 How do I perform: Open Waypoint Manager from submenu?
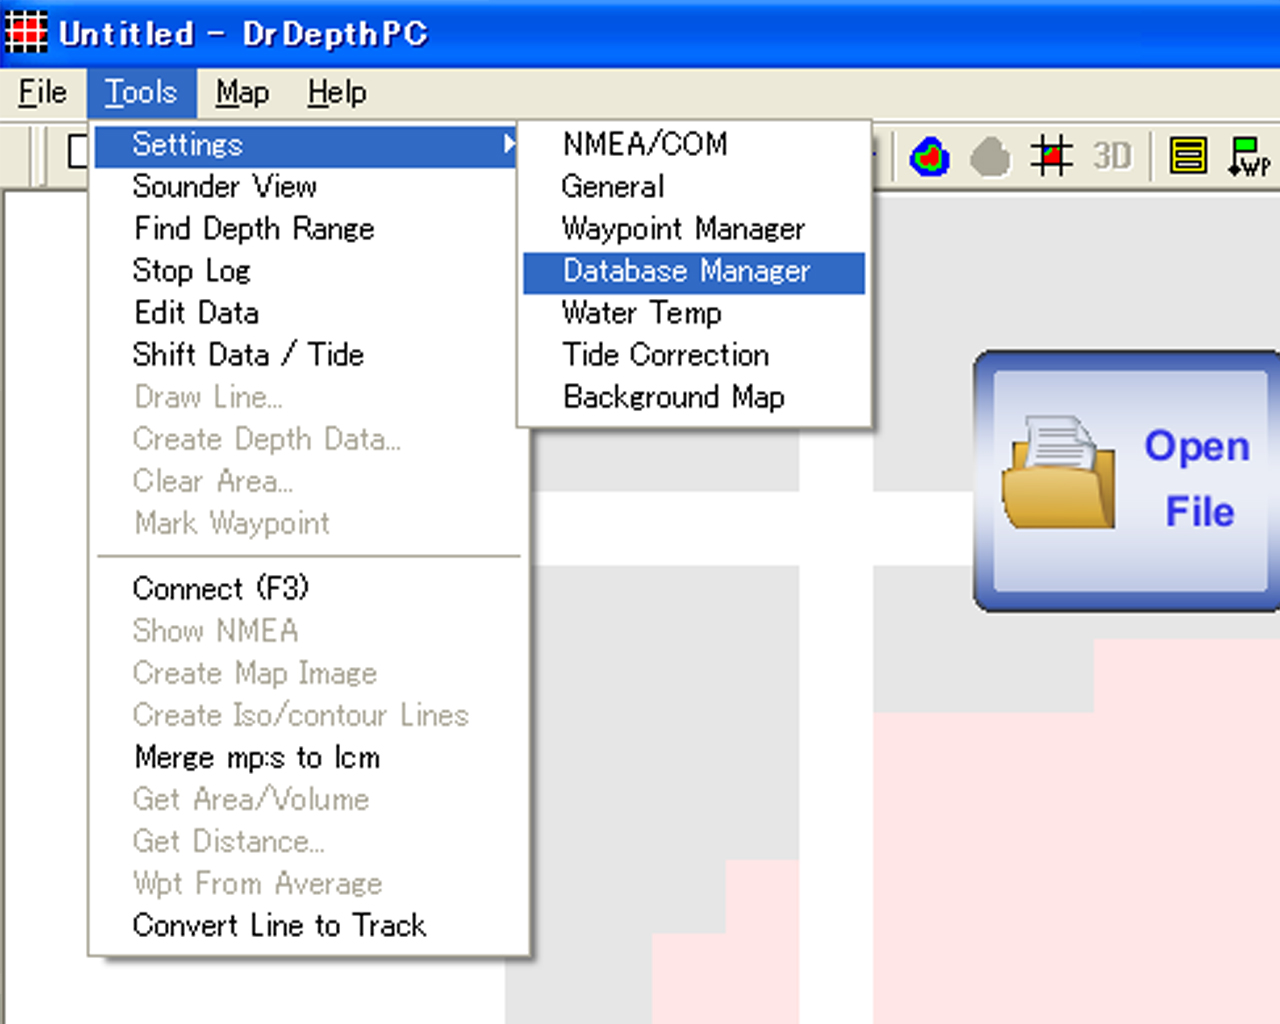[694, 228]
